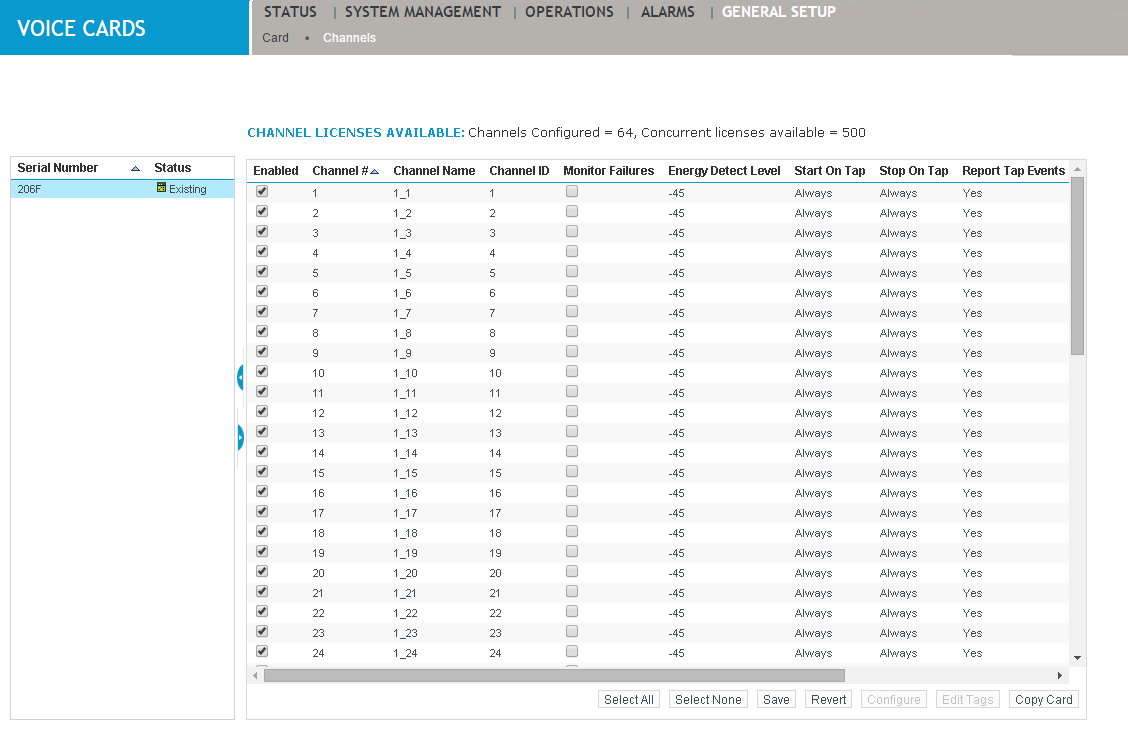Open the OPERATIONS menu
The width and height of the screenshot is (1128, 729).
click(569, 12)
